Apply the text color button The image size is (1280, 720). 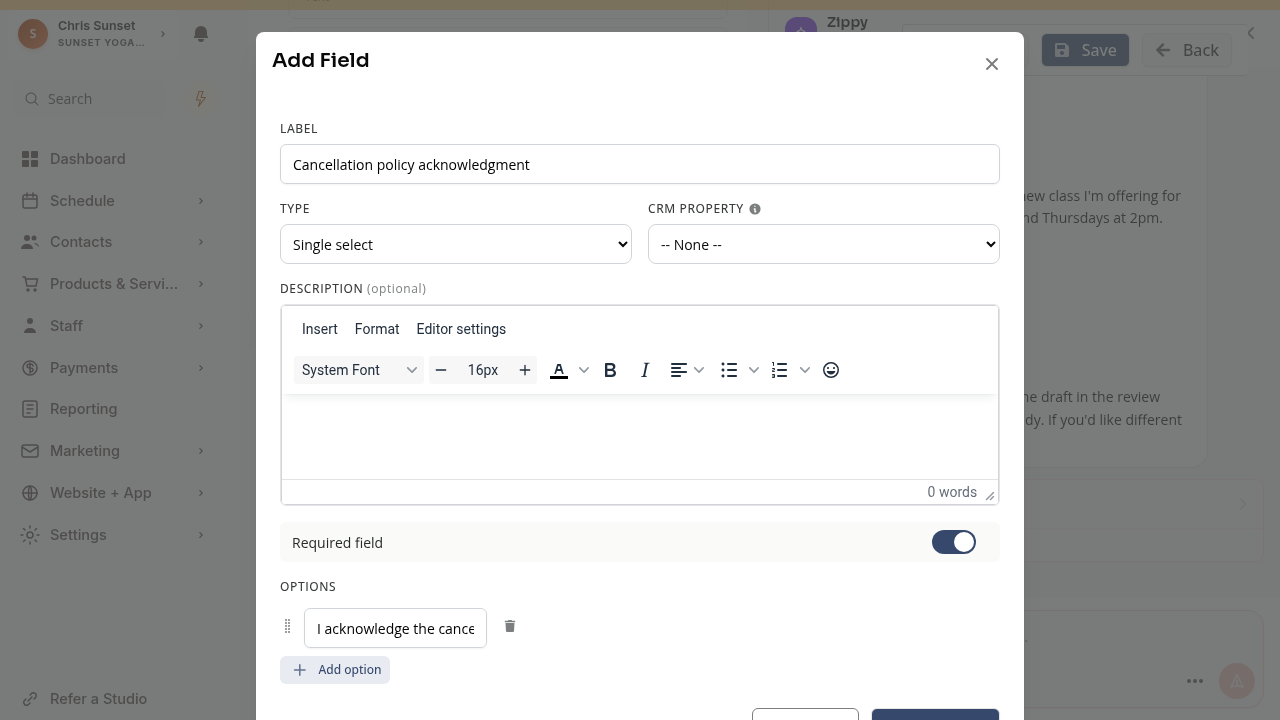pyautogui.click(x=559, y=370)
